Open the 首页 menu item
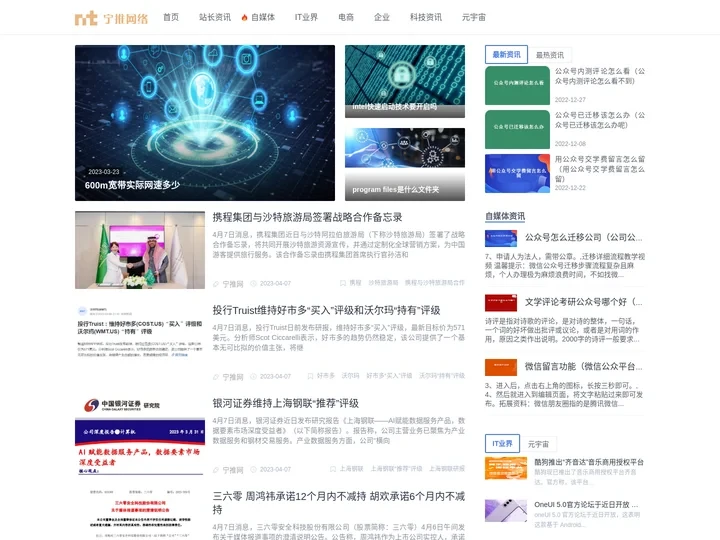The height and width of the screenshot is (540, 720). click(x=171, y=17)
